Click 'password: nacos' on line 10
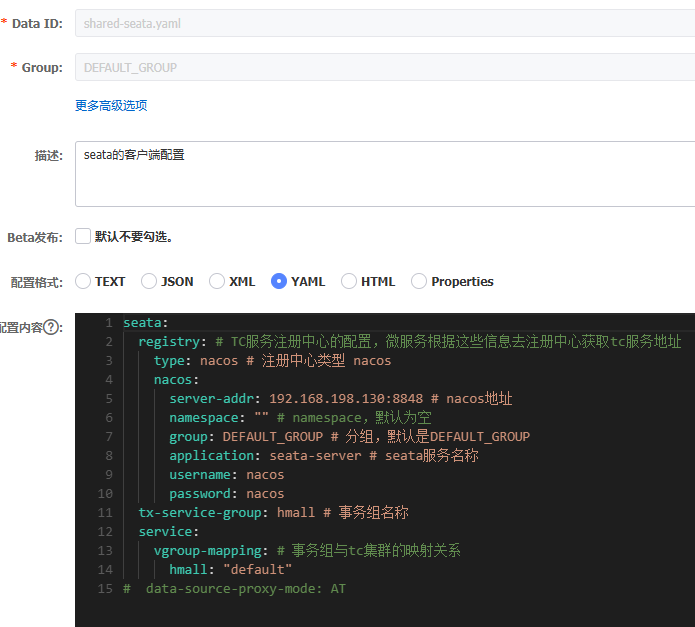 tap(226, 494)
